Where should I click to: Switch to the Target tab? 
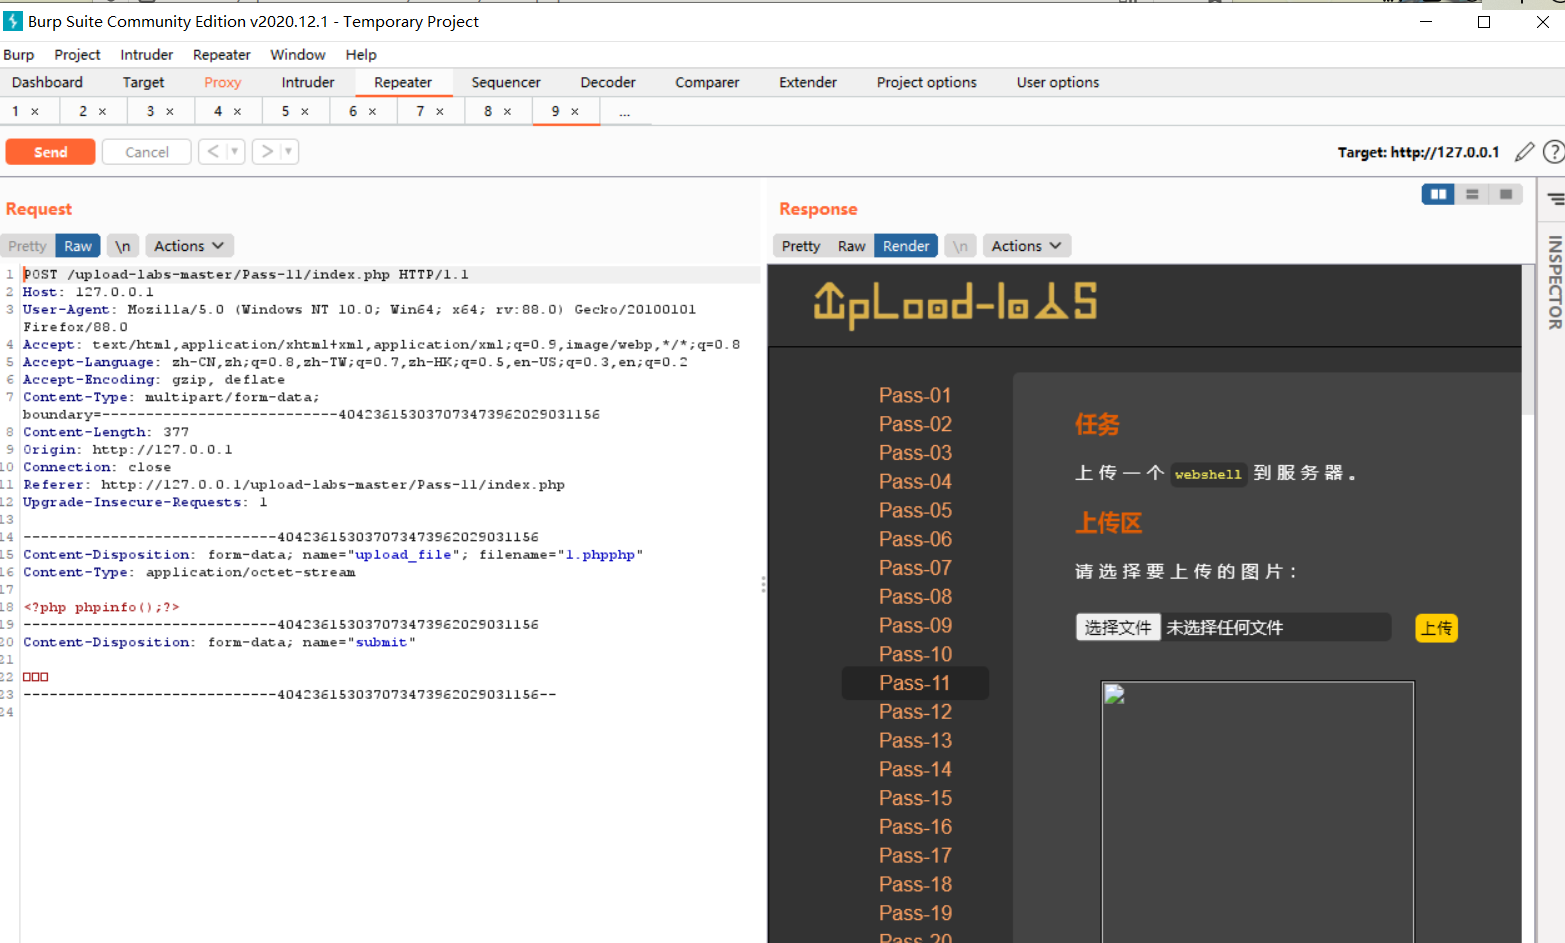click(x=143, y=82)
